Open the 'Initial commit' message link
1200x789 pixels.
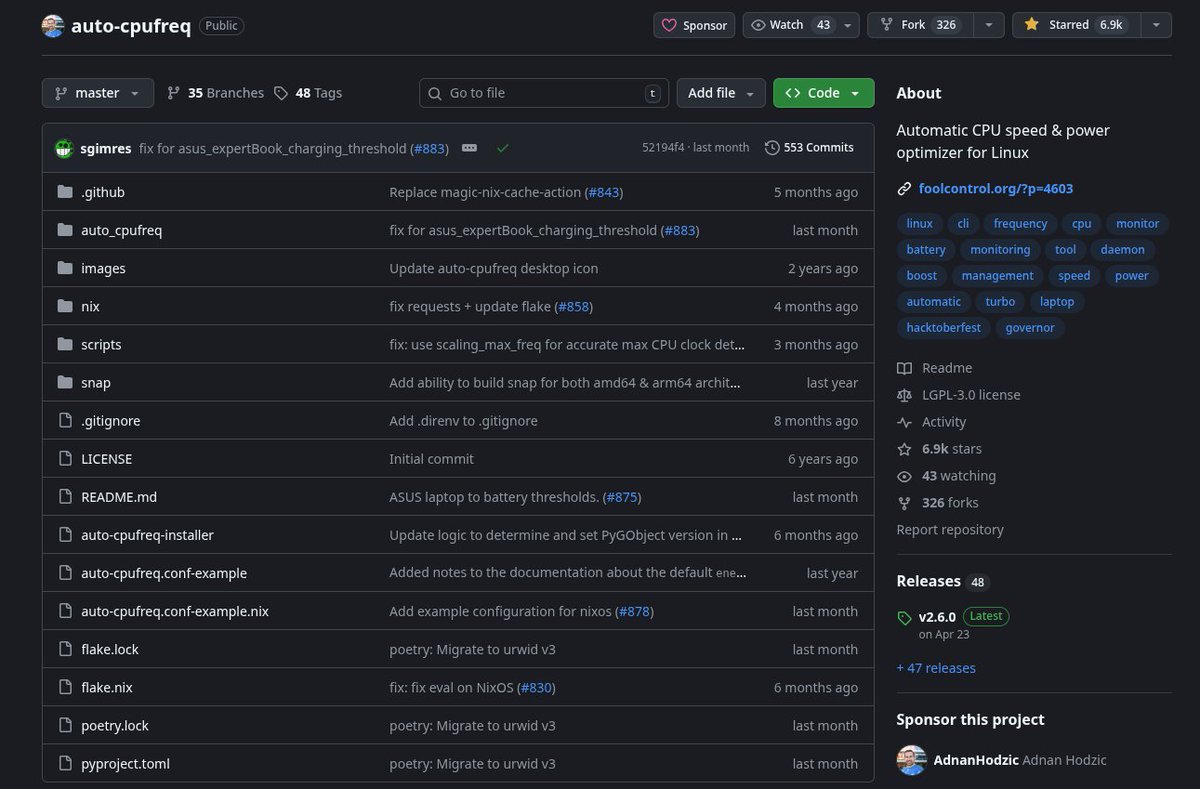point(431,459)
